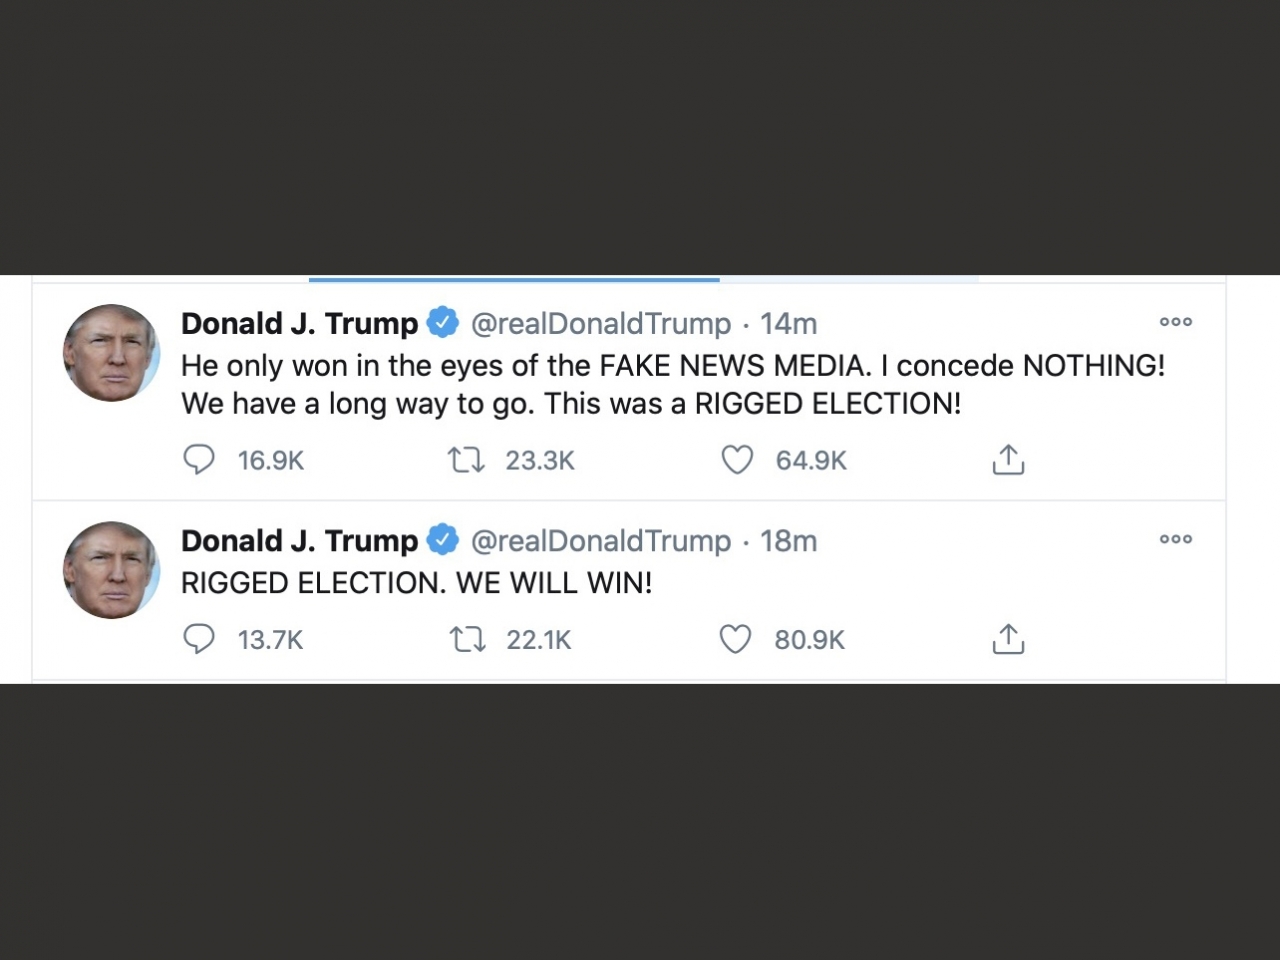1280x960 pixels.
Task: Select the blue-underlined active tab above tweets
Action: tap(514, 279)
